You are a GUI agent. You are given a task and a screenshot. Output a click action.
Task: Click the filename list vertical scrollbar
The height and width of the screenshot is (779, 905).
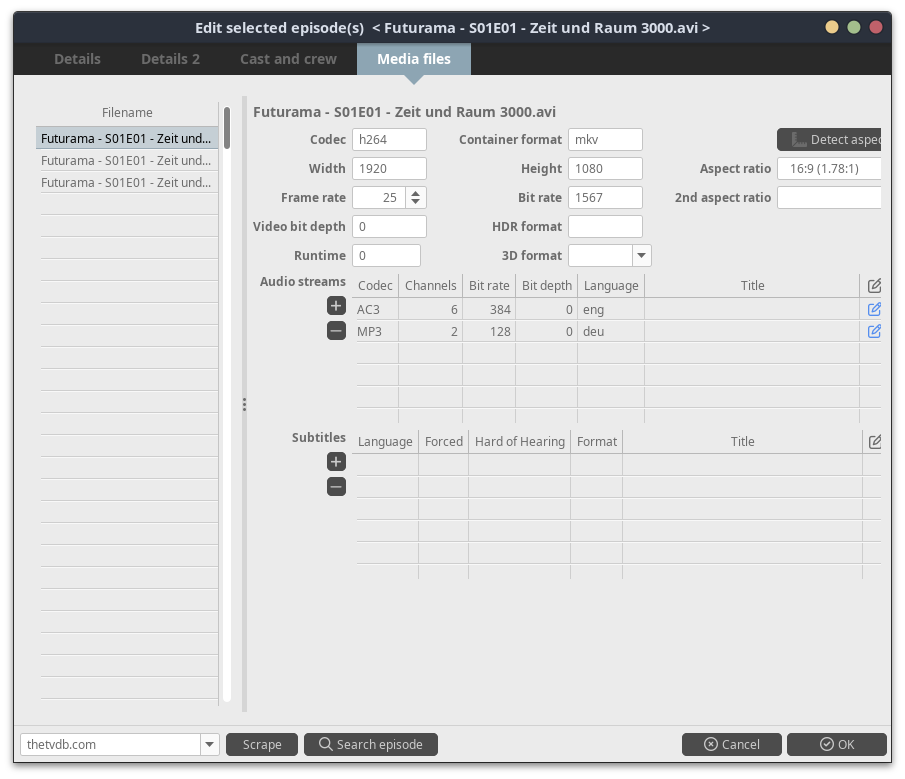pyautogui.click(x=227, y=128)
